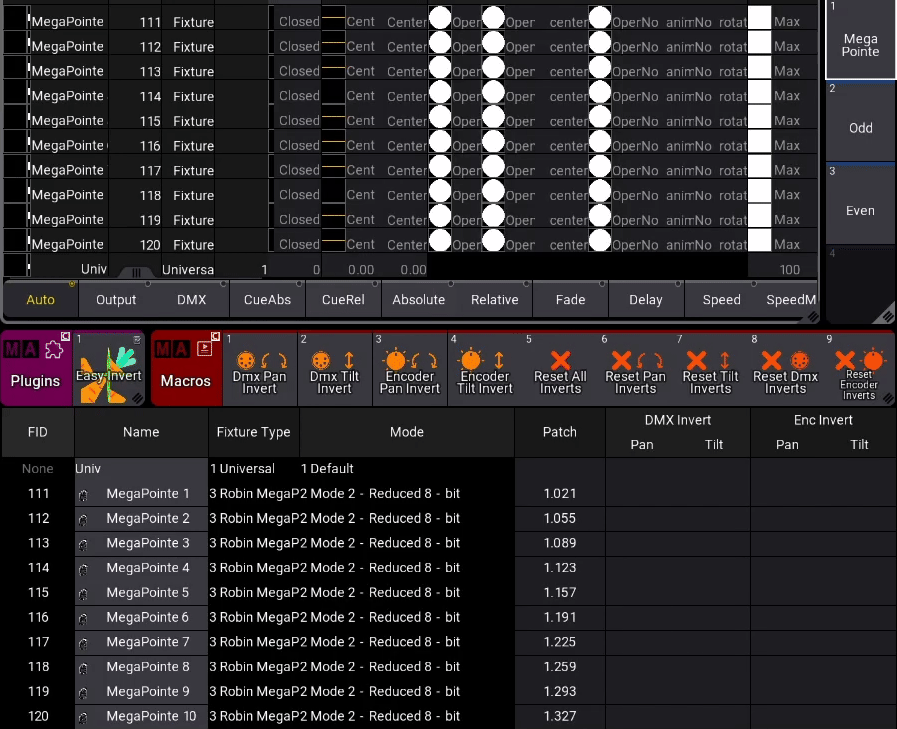This screenshot has height=729, width=897.
Task: Run the Dmx Pan Invert macro
Action: (259, 368)
